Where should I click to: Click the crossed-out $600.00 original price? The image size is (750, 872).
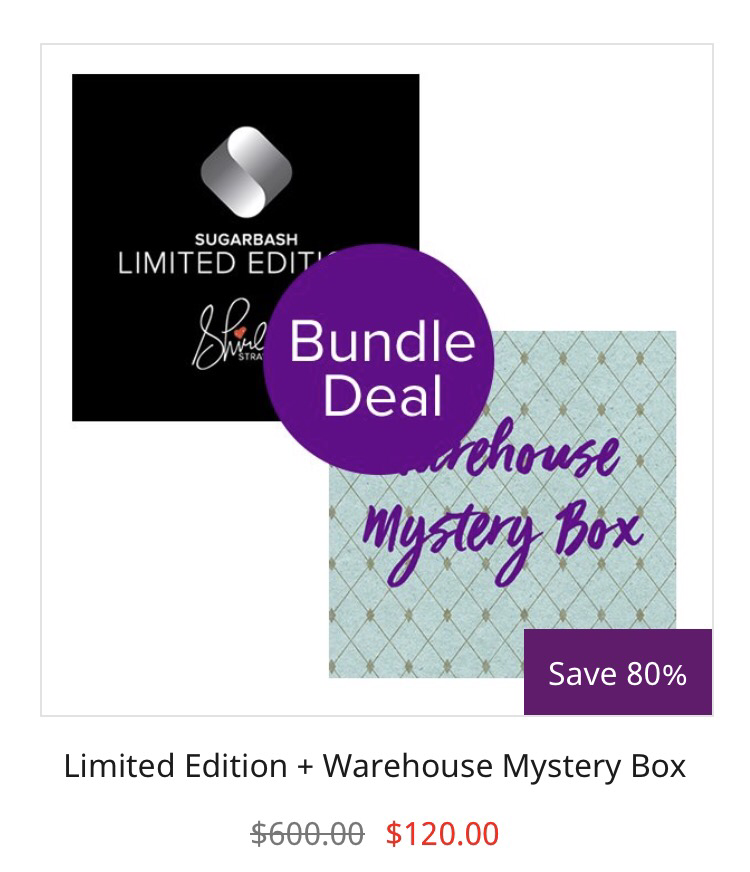pyautogui.click(x=307, y=833)
